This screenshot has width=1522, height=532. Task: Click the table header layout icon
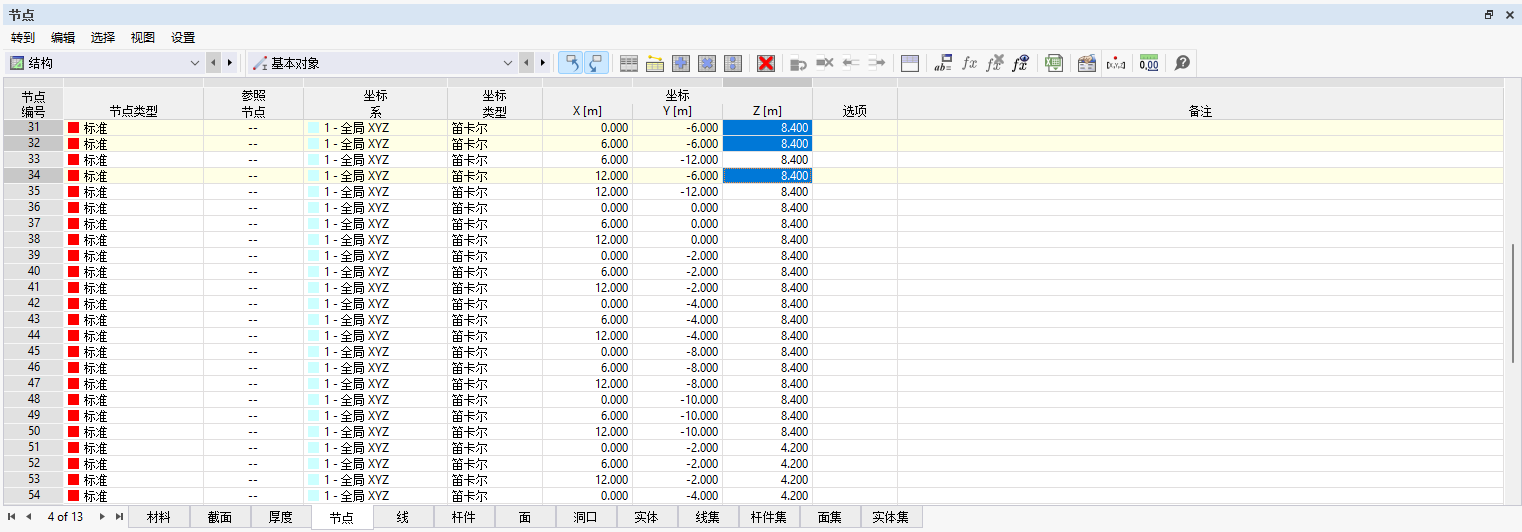[909, 63]
